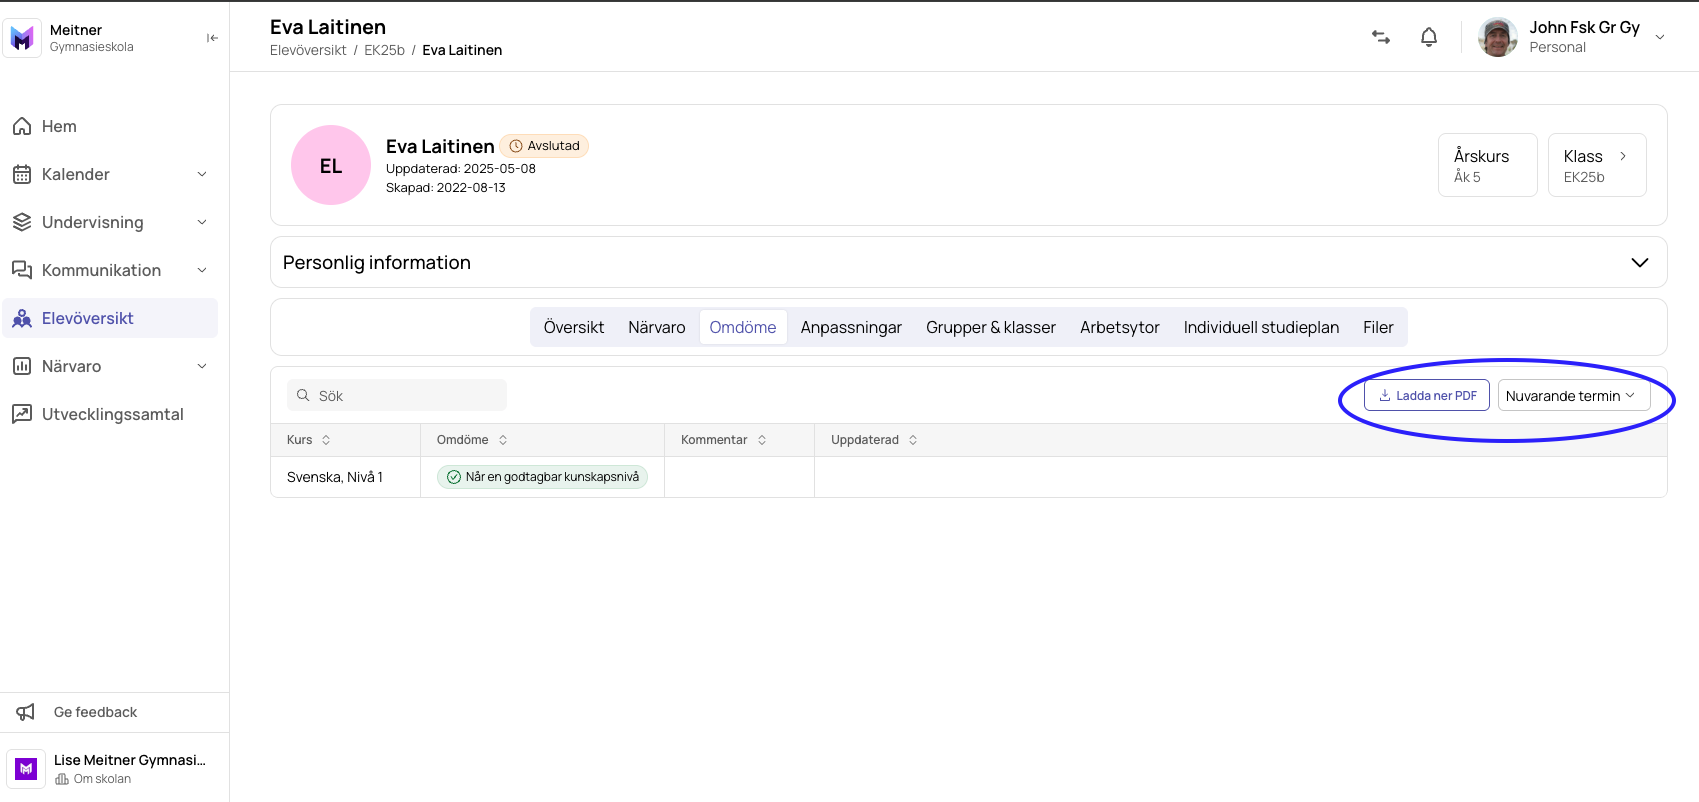Click the Utvecklingssamtal icon
Viewport: 1699px width, 802px height.
click(x=22, y=414)
